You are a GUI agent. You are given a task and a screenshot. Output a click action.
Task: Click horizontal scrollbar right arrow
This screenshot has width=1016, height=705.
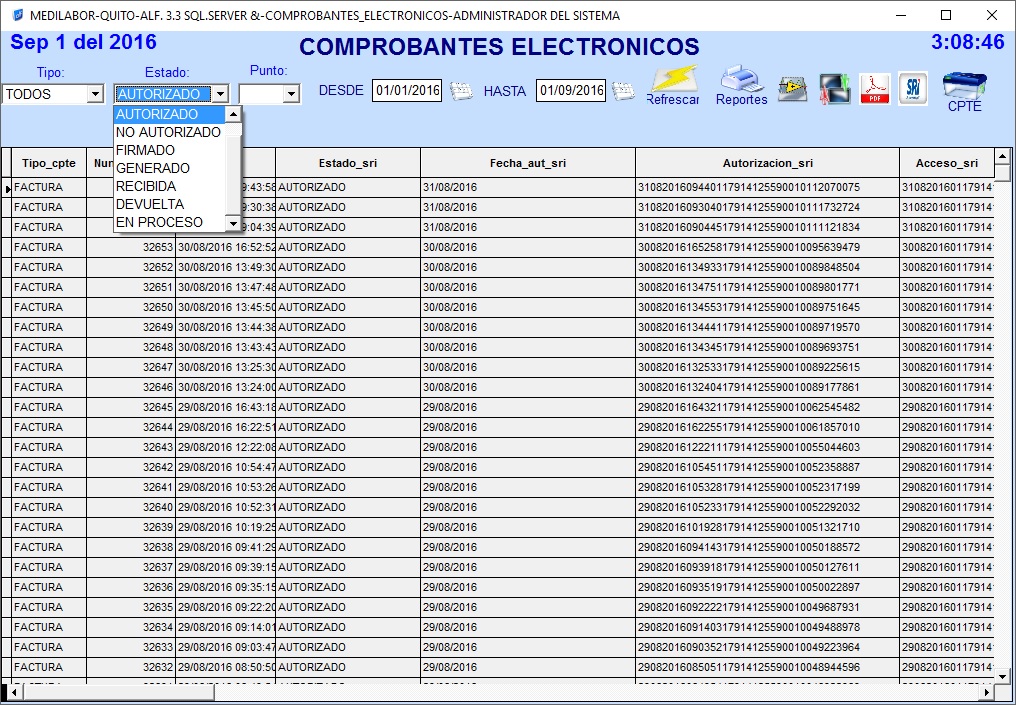coord(987,692)
